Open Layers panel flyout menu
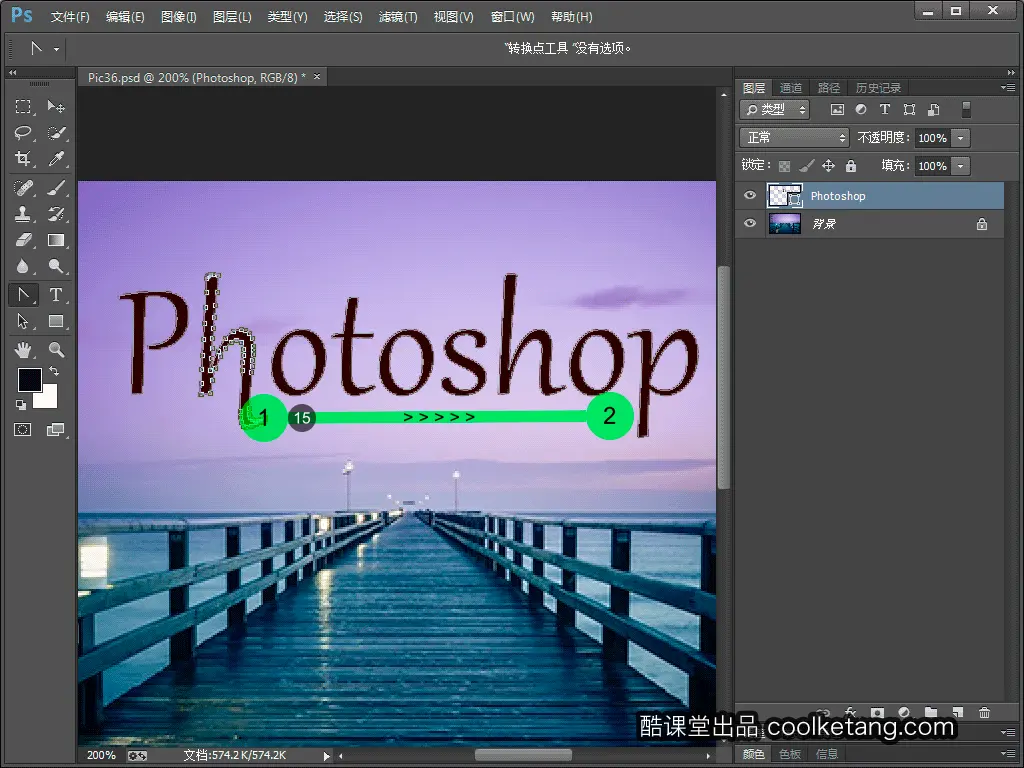Image resolution: width=1024 pixels, height=768 pixels. coord(1008,88)
